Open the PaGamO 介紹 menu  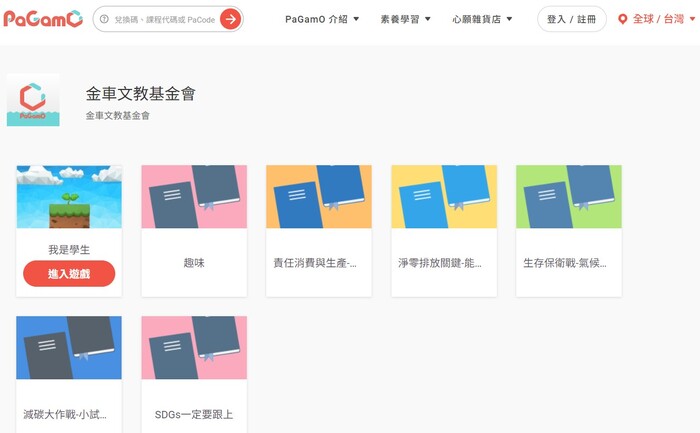click(316, 19)
